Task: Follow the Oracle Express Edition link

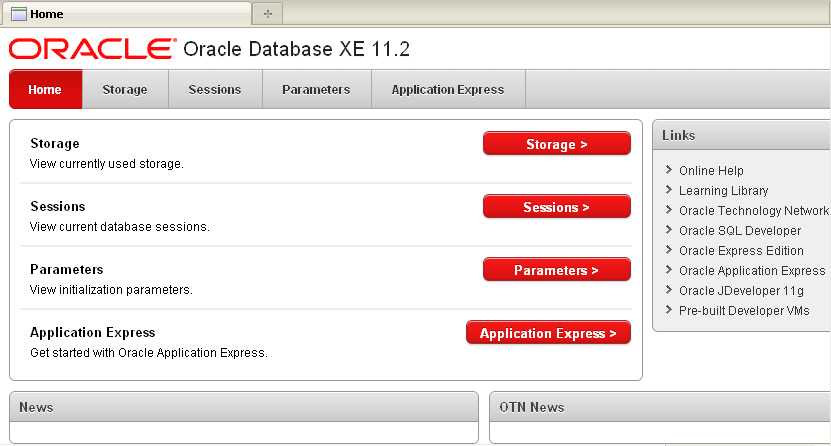Action: tap(741, 250)
